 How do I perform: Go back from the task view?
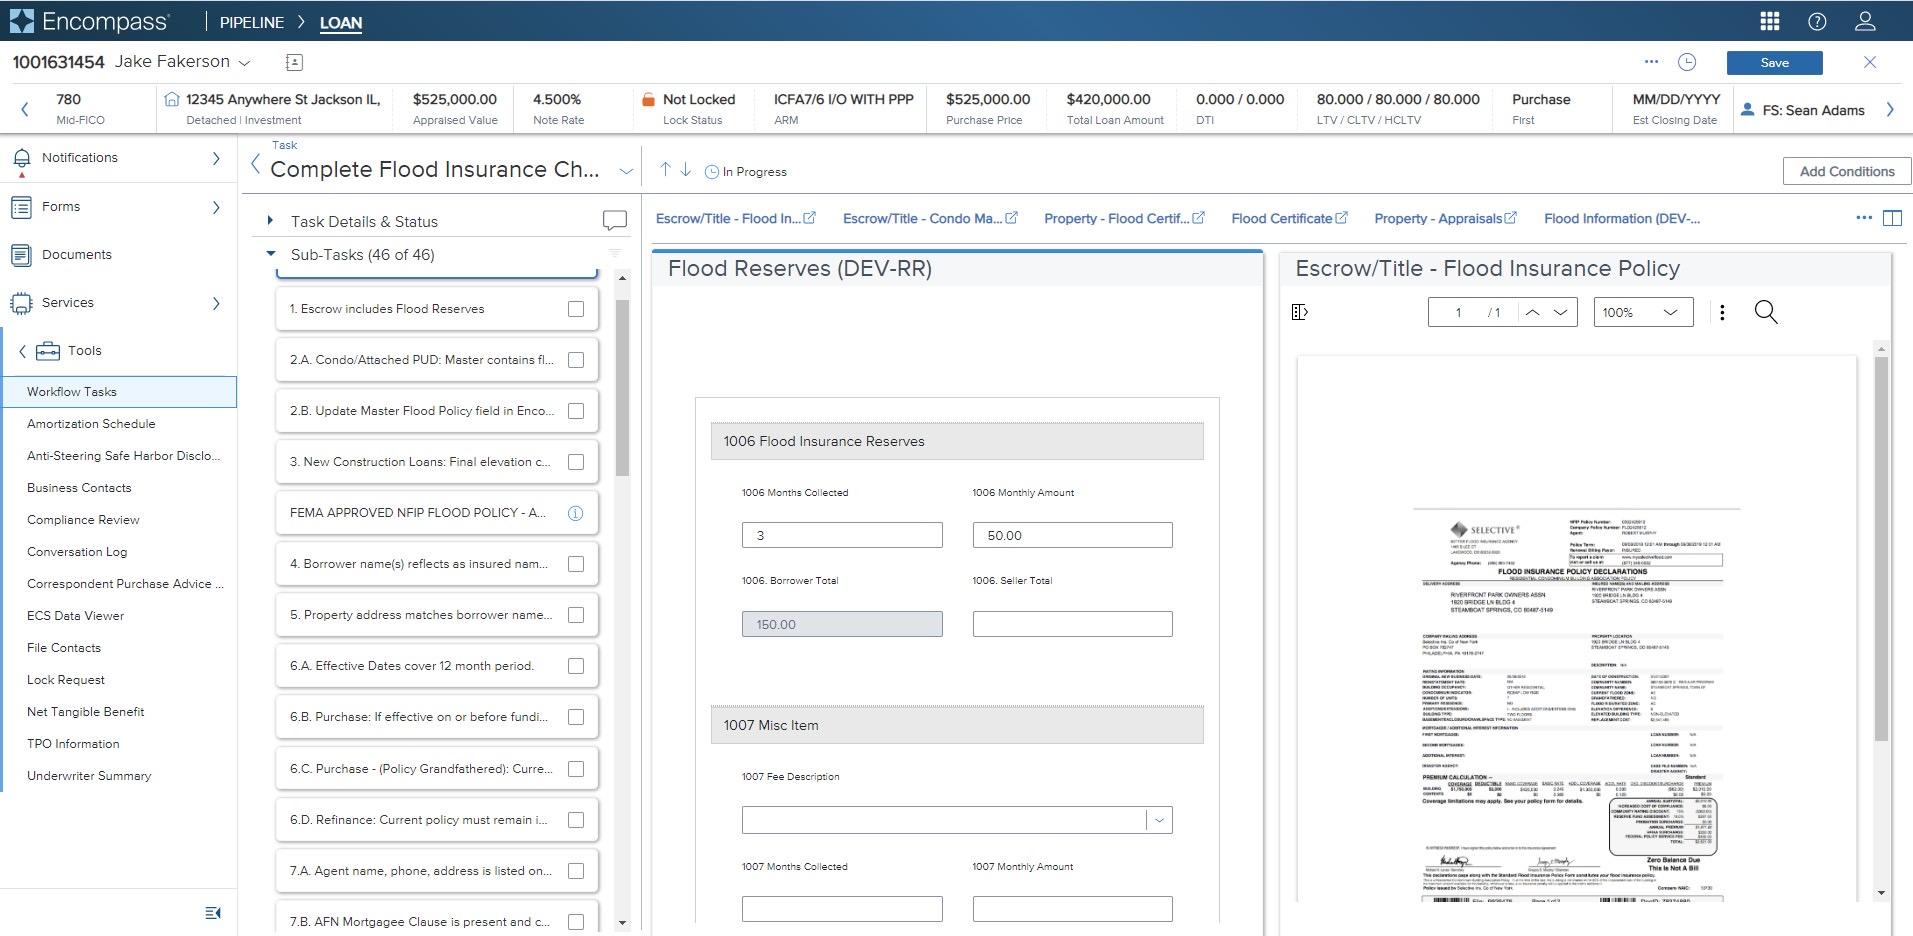click(x=255, y=165)
